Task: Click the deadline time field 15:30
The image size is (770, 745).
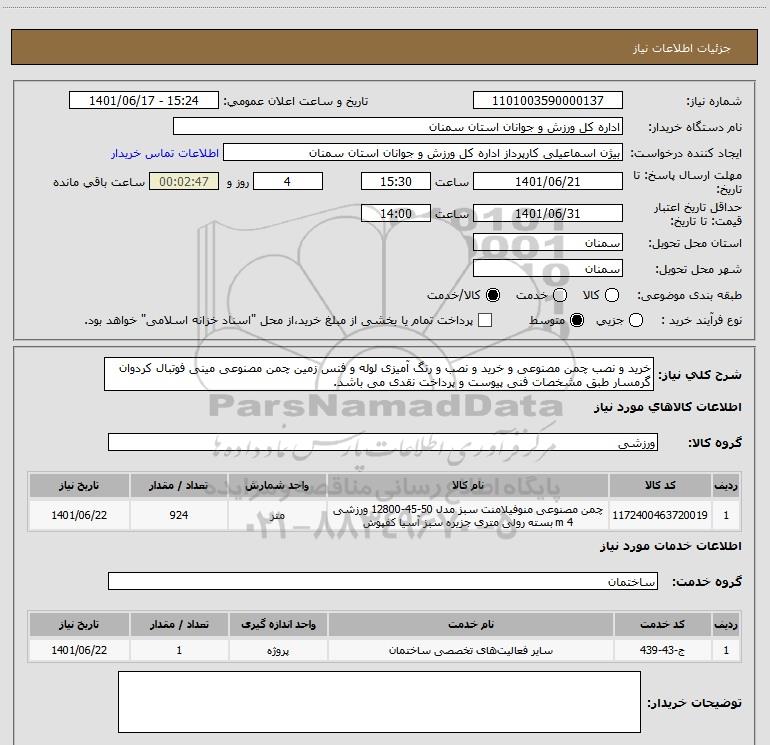Action: click(x=396, y=181)
